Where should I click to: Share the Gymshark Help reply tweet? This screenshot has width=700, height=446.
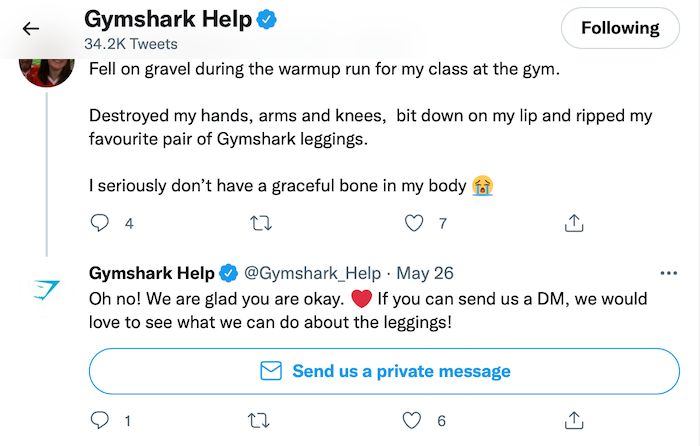575,421
